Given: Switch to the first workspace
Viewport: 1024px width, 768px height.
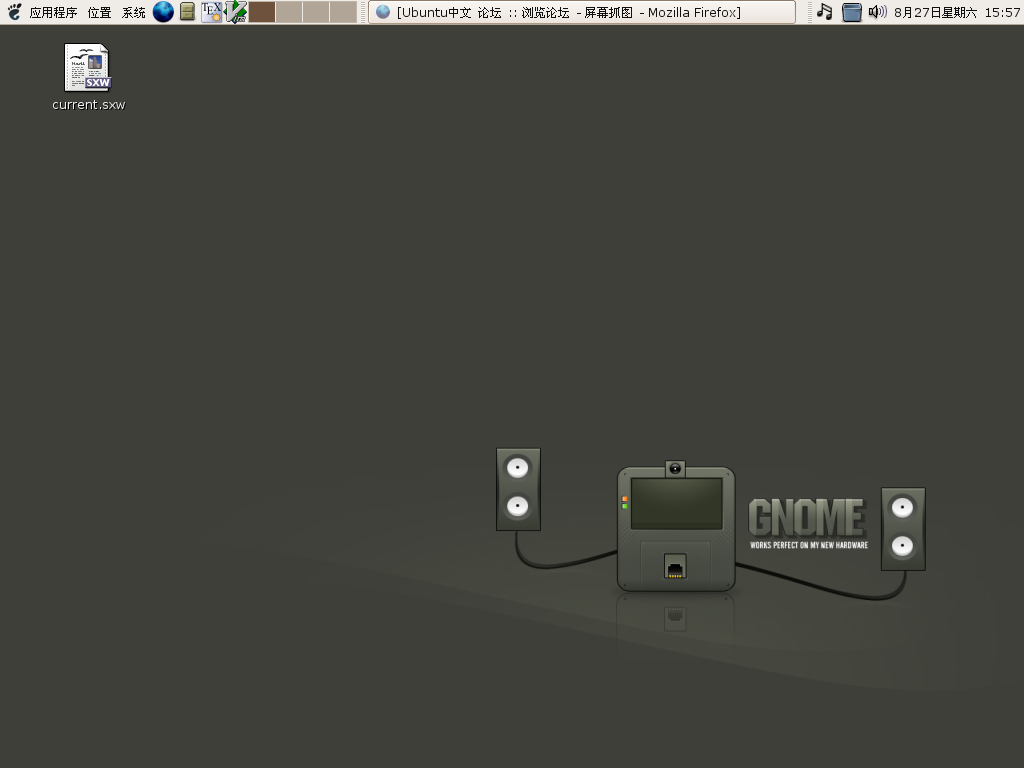Looking at the screenshot, I should (262, 12).
